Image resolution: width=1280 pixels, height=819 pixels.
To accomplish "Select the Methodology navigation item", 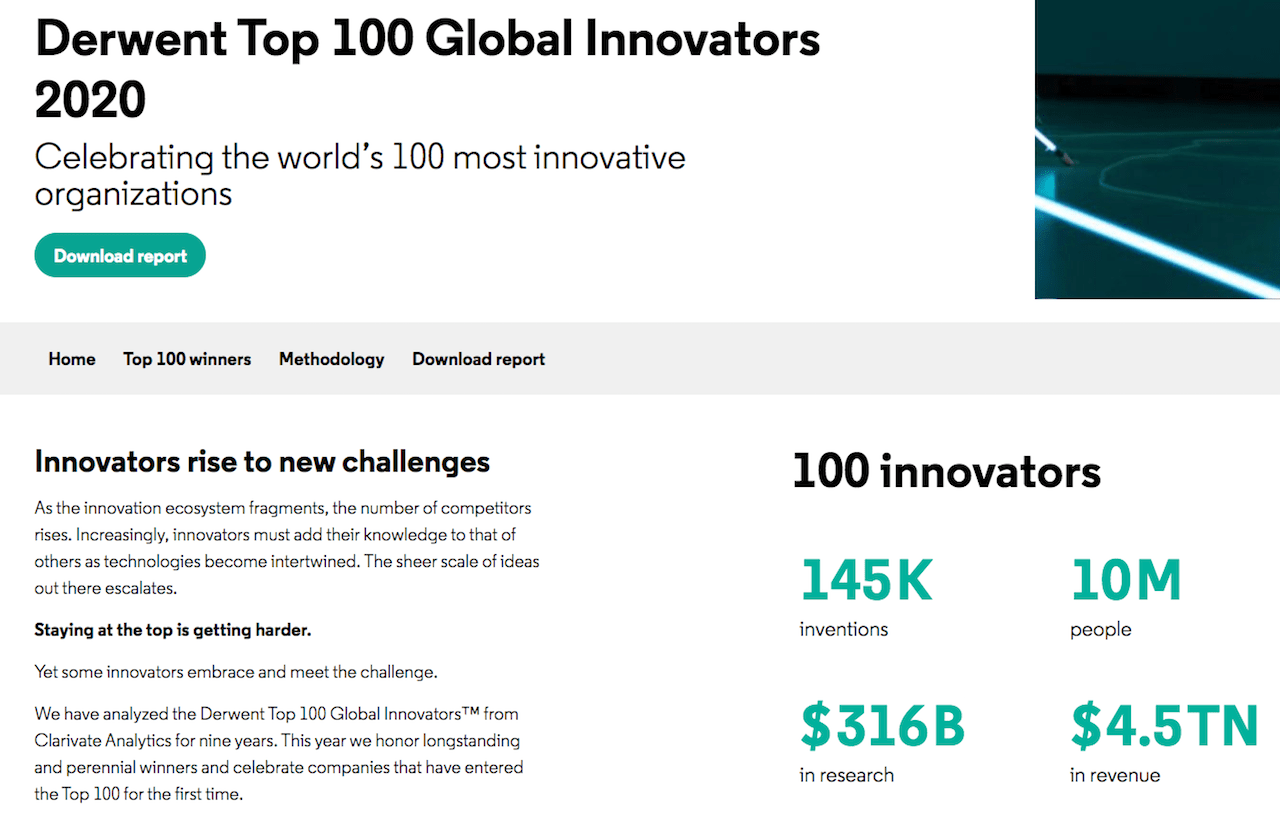I will click(x=331, y=359).
